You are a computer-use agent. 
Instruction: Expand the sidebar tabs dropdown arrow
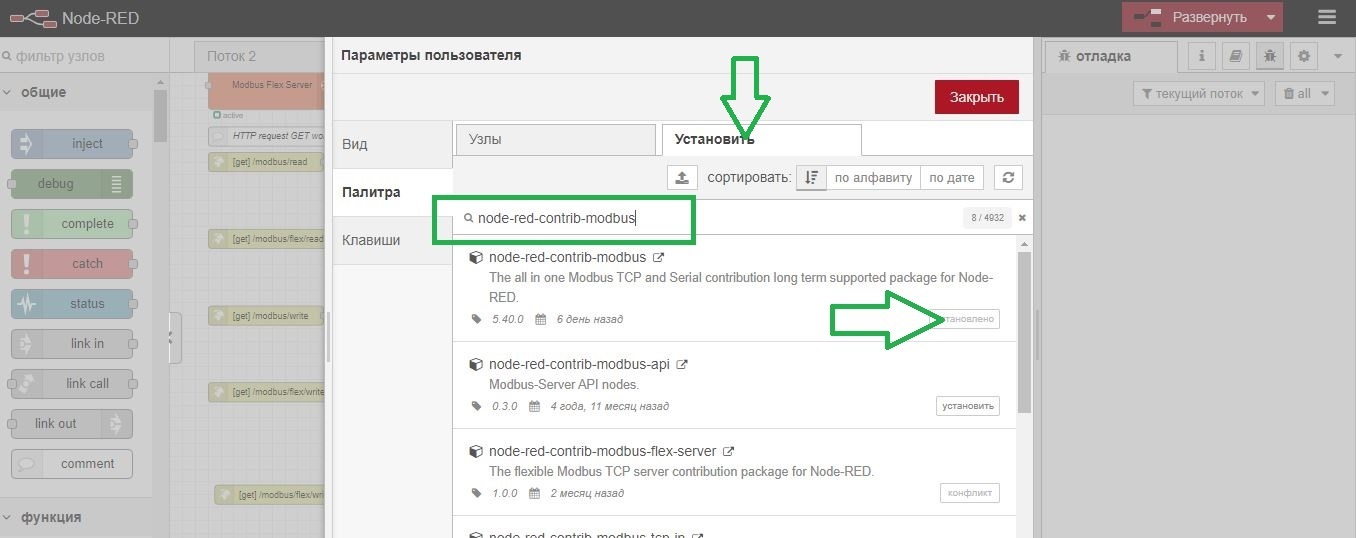click(1338, 56)
